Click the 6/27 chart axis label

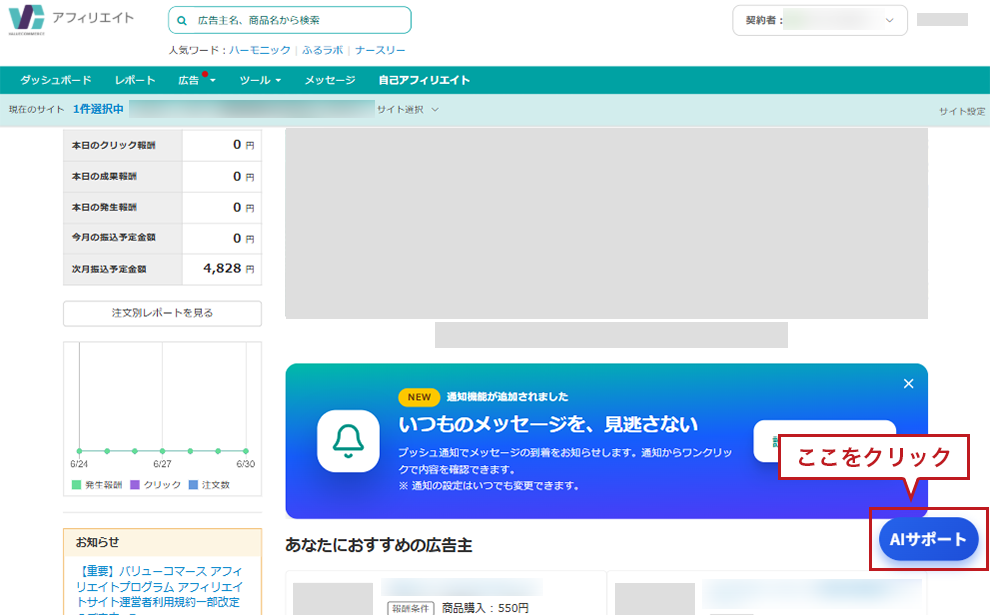point(162,464)
